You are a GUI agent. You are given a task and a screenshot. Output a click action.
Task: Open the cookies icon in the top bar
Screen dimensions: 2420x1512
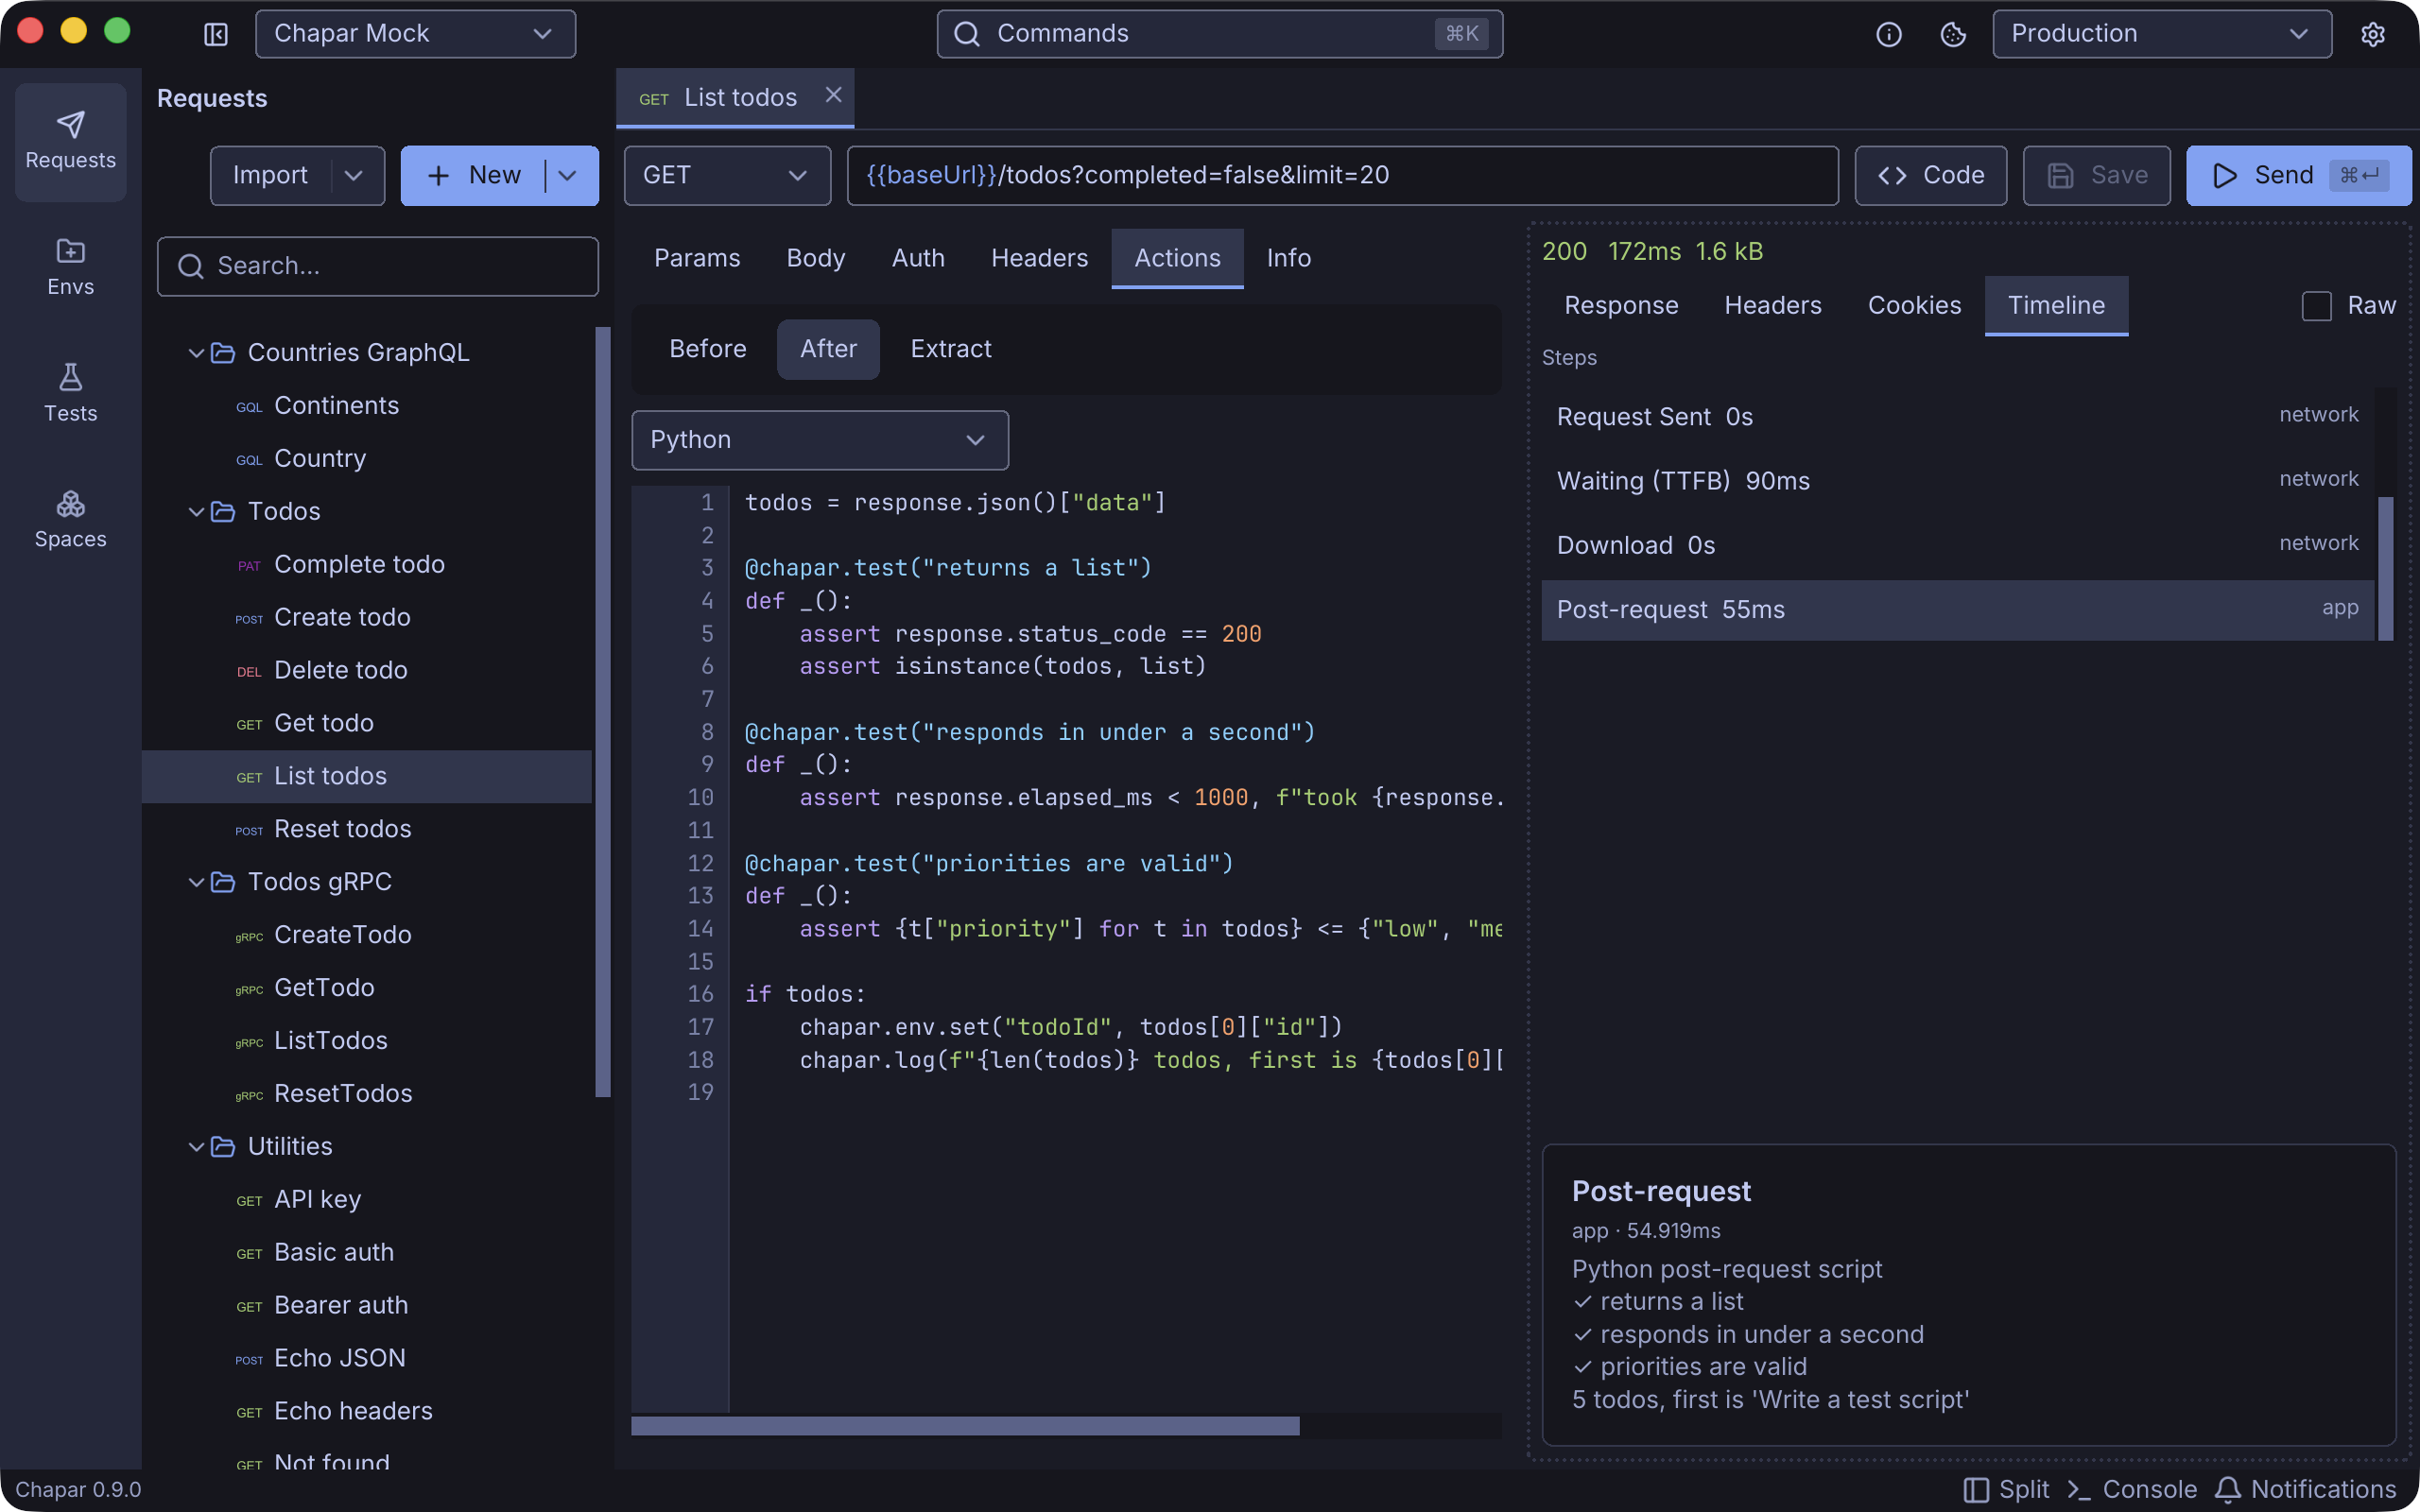(x=1952, y=34)
